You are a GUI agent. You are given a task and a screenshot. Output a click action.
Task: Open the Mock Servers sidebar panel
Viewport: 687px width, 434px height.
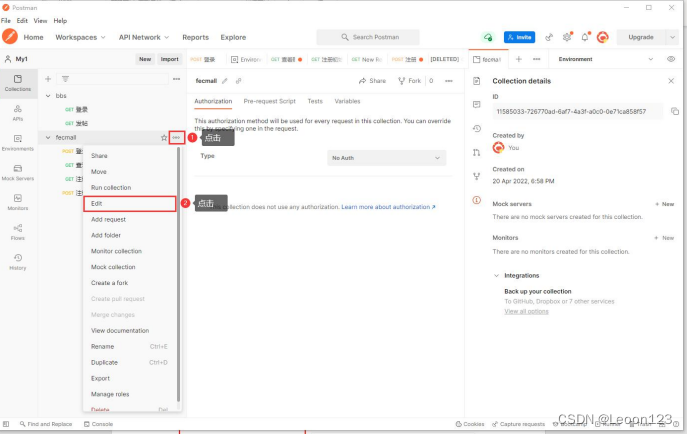(18, 173)
